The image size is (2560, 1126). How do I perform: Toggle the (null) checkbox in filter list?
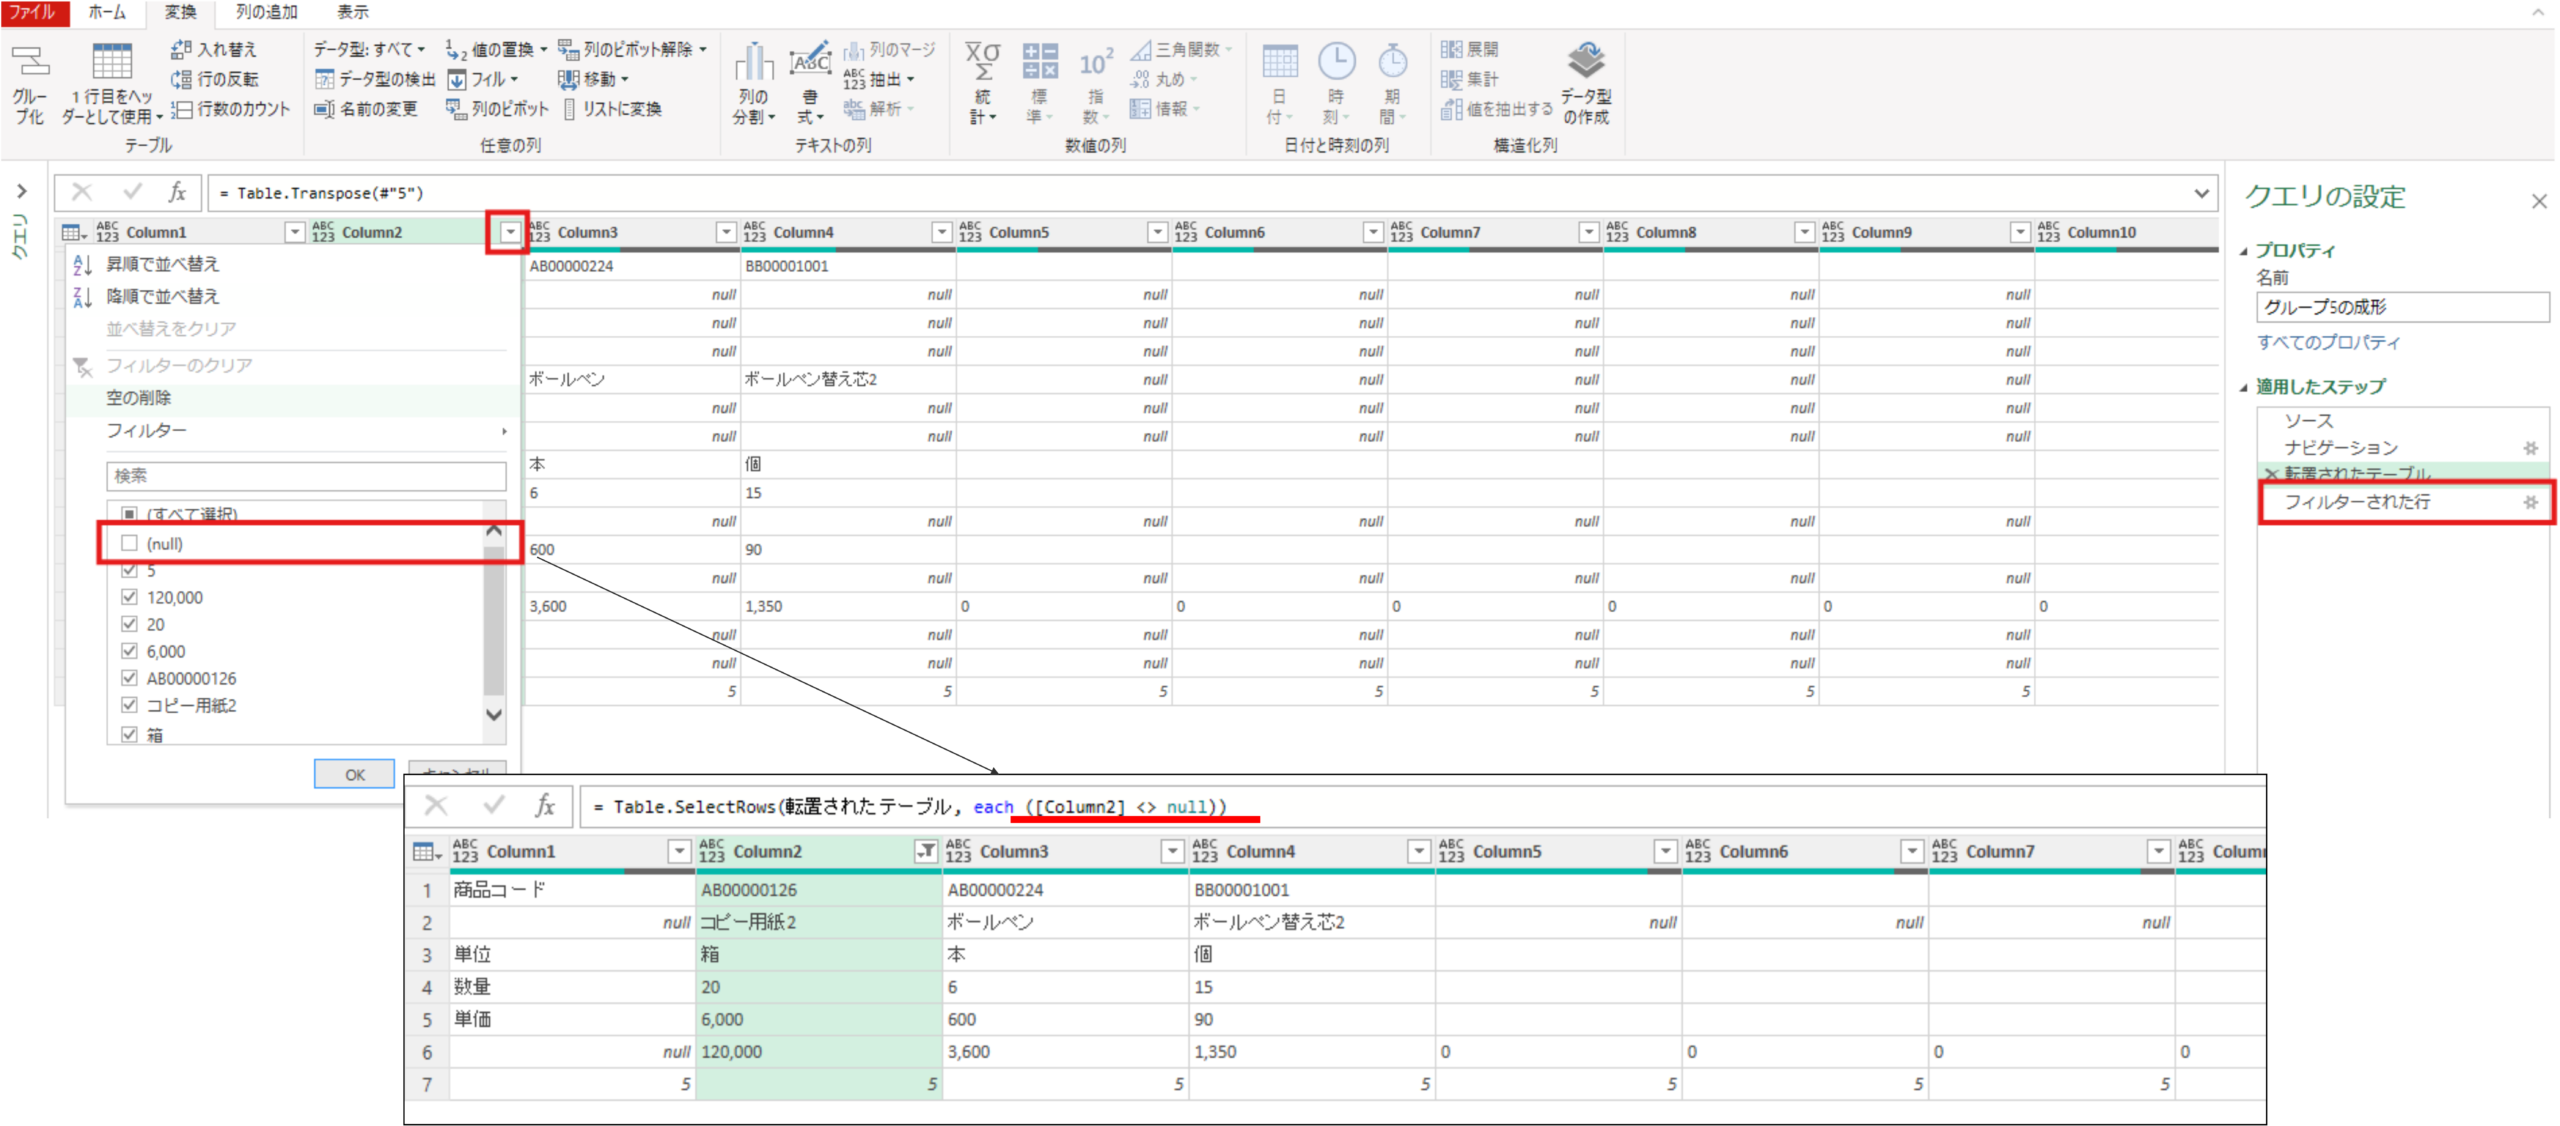pos(129,543)
